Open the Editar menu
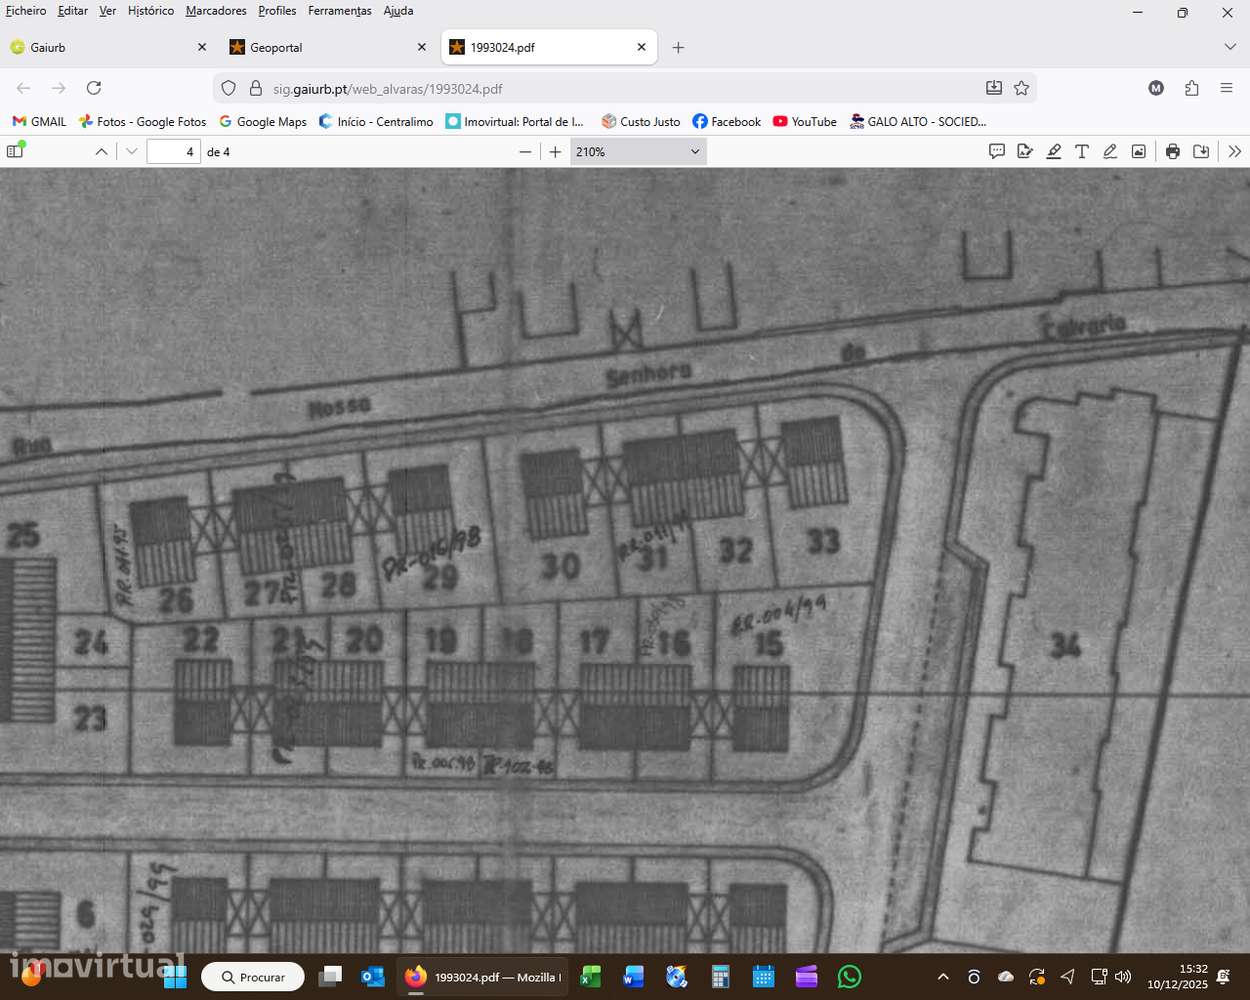This screenshot has width=1250, height=1000. (72, 11)
